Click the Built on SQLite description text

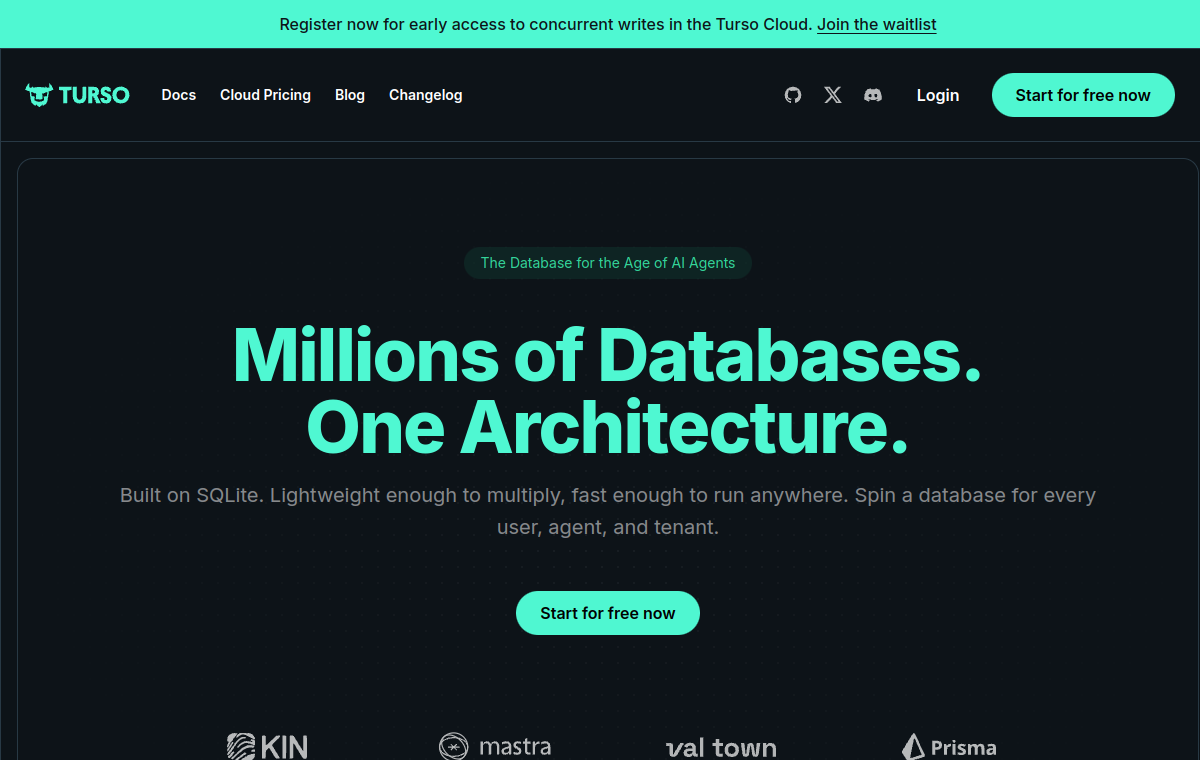coord(608,511)
